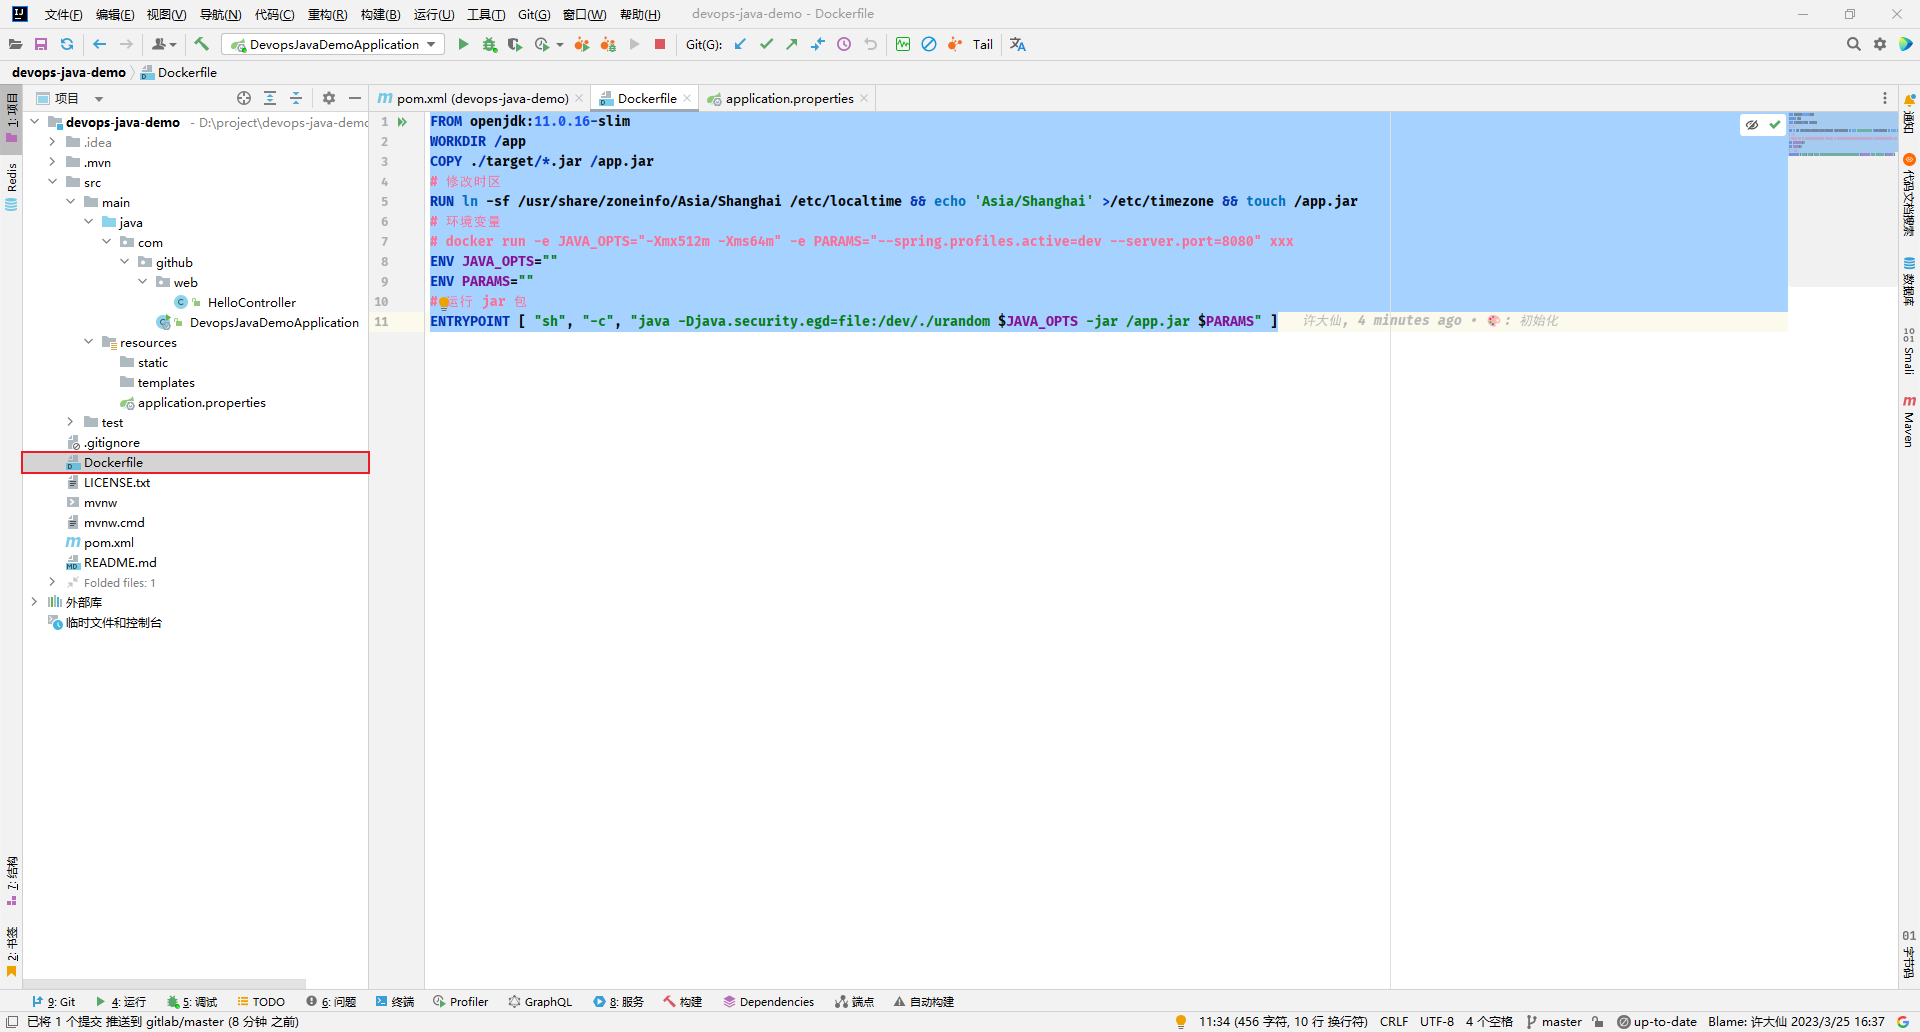Run with coverage using the shield icon
Screen dimensions: 1920x1032
pyautogui.click(x=515, y=44)
